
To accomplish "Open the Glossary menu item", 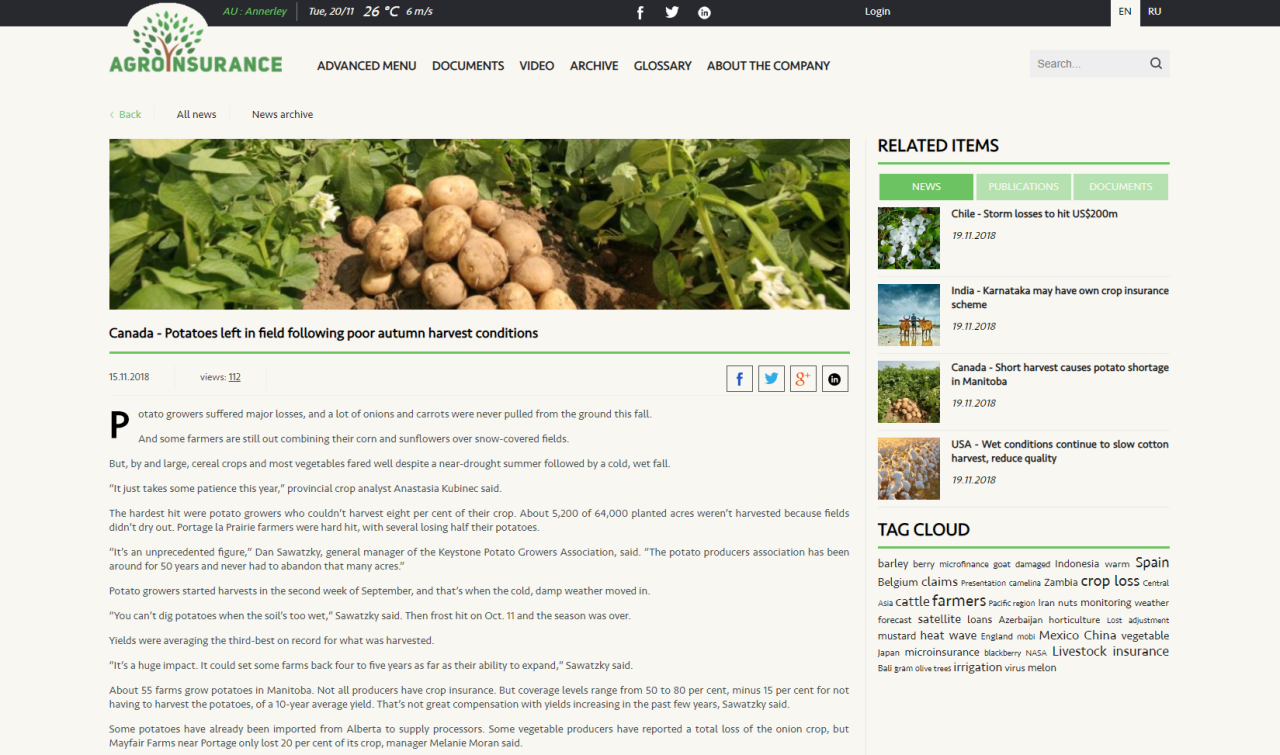I will [x=663, y=66].
